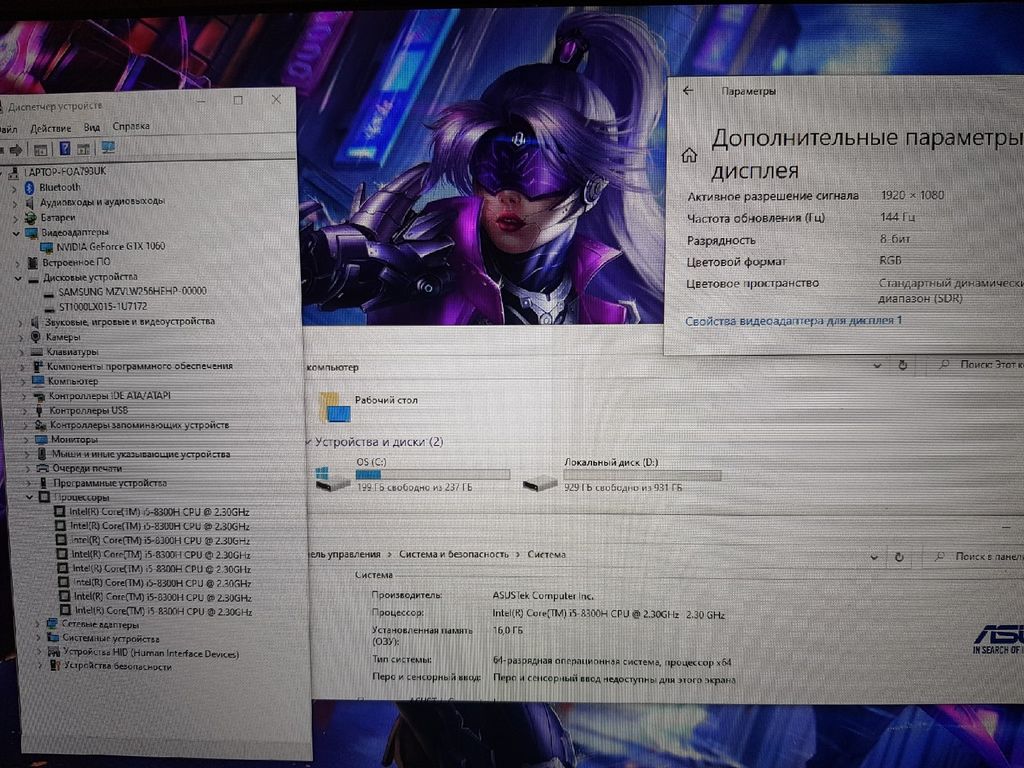The image size is (1024, 768).
Task: Collapse the Видеоадаптеры category
Action: pos(16,232)
